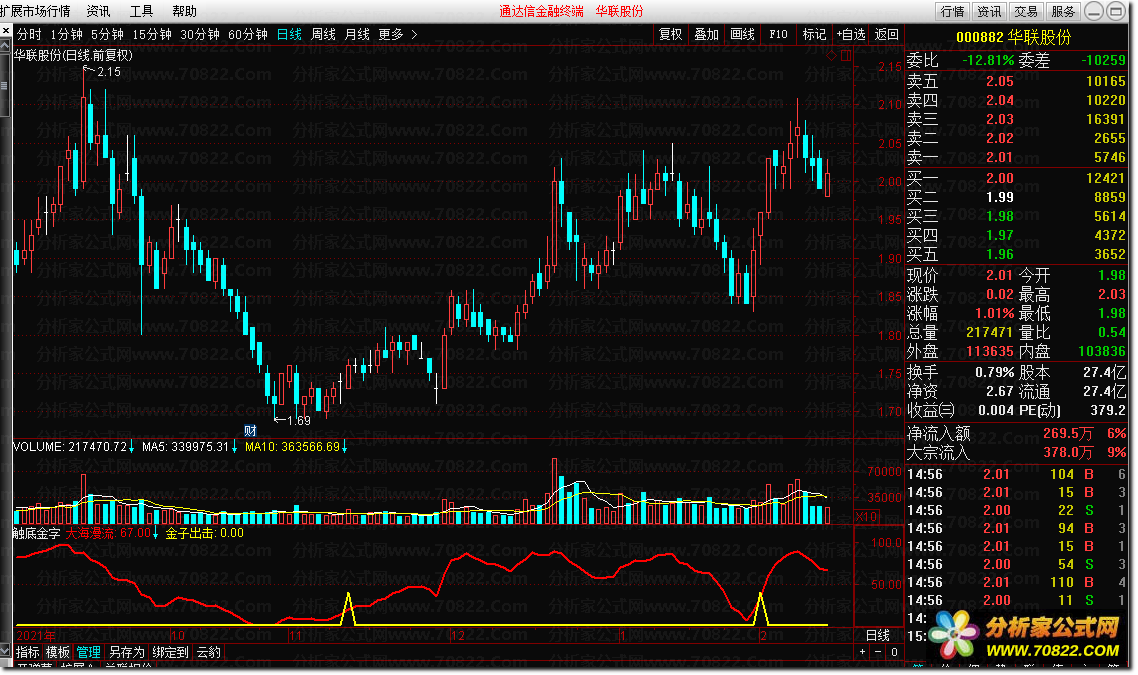Switch to the 分时 intraday view
Image resolution: width=1138 pixels, height=675 pixels.
[x=29, y=34]
